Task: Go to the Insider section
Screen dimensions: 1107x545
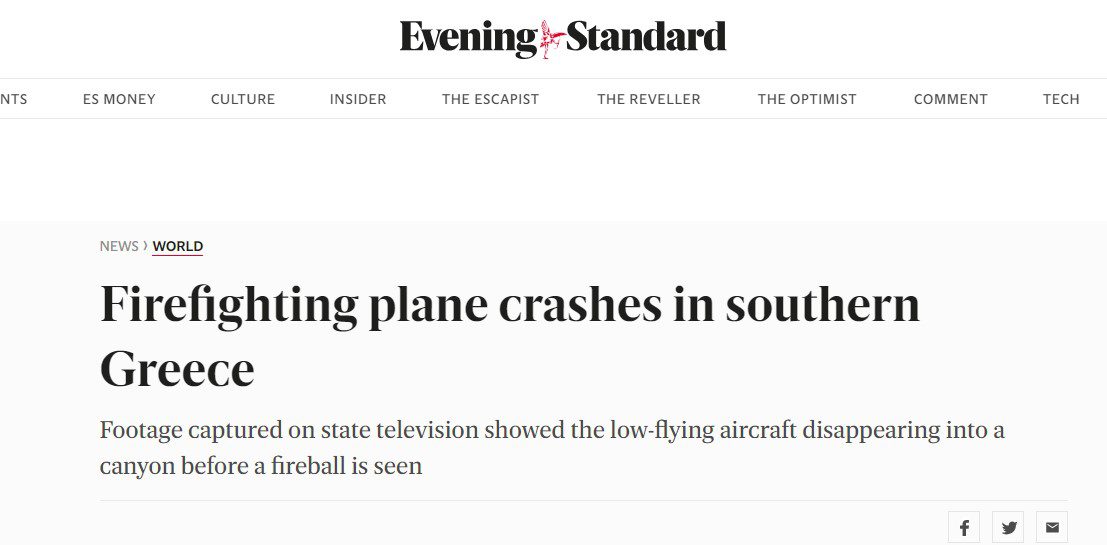Action: point(358,100)
